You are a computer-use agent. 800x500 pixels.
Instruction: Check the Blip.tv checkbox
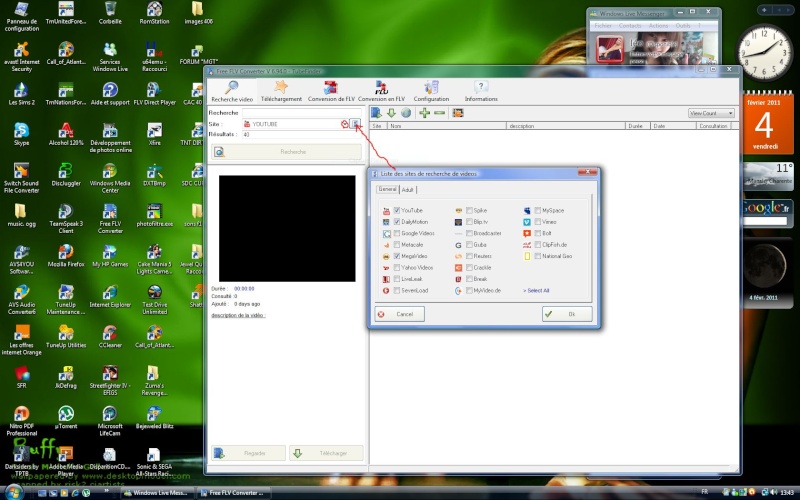coord(469,222)
